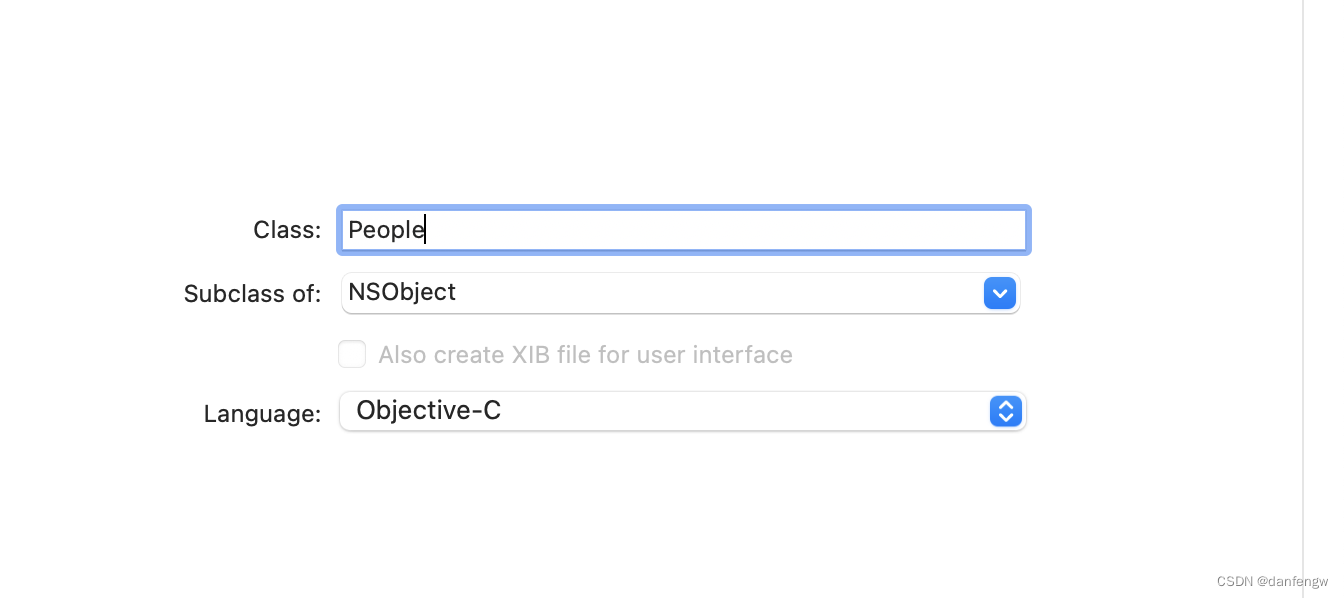Click empty middle of Subclass of combo box

pyautogui.click(x=700, y=293)
